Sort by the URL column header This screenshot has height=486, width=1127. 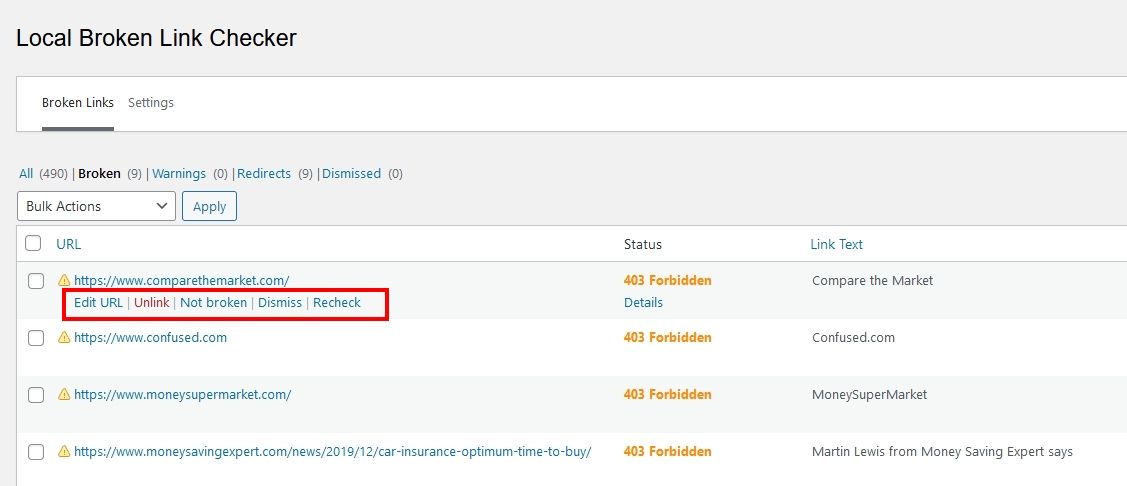coord(68,244)
